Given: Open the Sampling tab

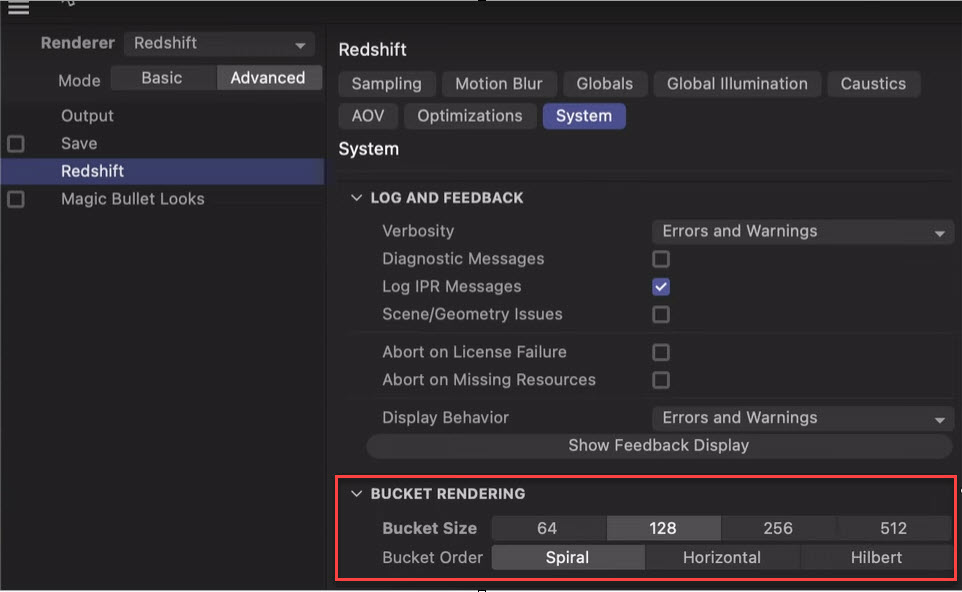Looking at the screenshot, I should click(x=387, y=84).
